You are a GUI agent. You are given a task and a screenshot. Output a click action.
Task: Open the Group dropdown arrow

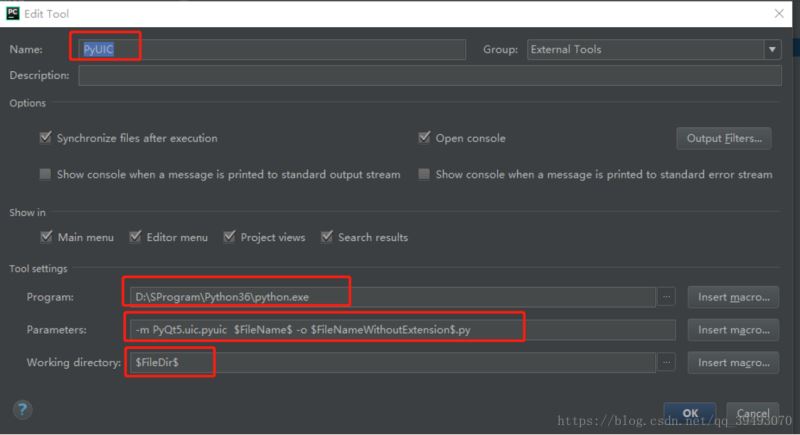tap(772, 49)
